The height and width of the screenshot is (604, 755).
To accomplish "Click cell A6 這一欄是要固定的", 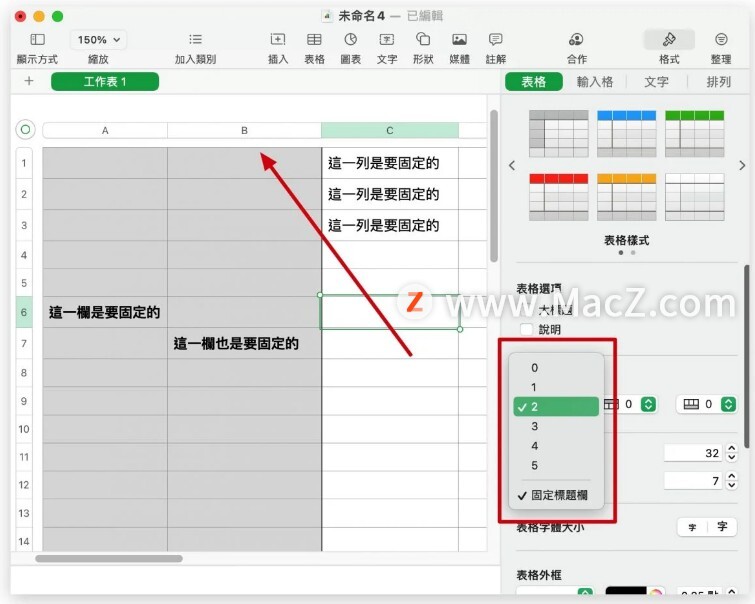I will coord(105,312).
